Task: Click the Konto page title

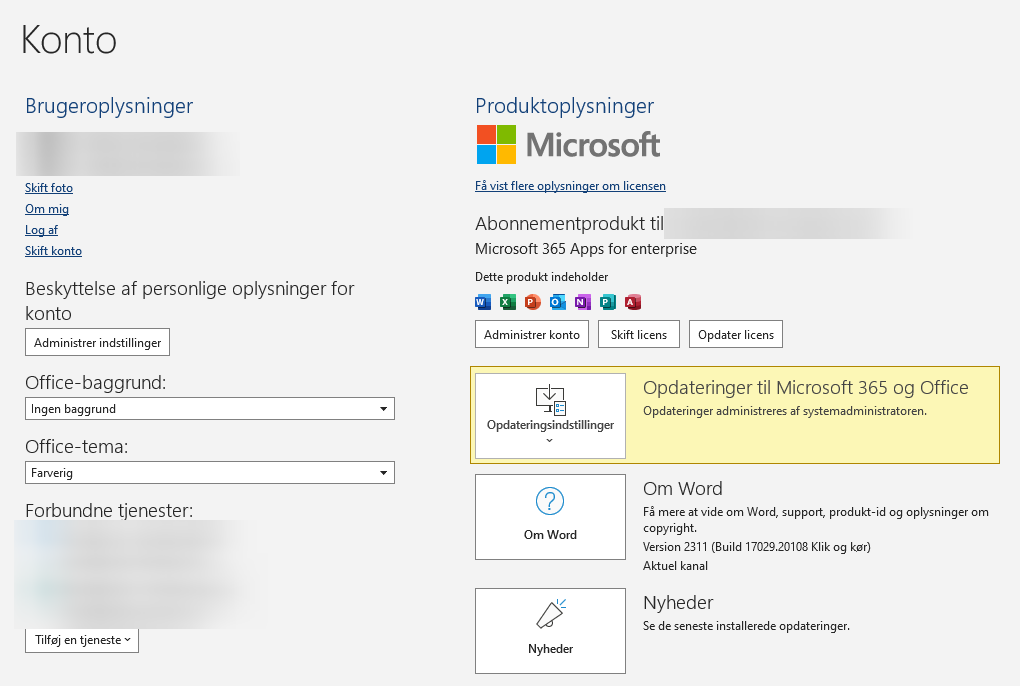Action: (x=69, y=40)
